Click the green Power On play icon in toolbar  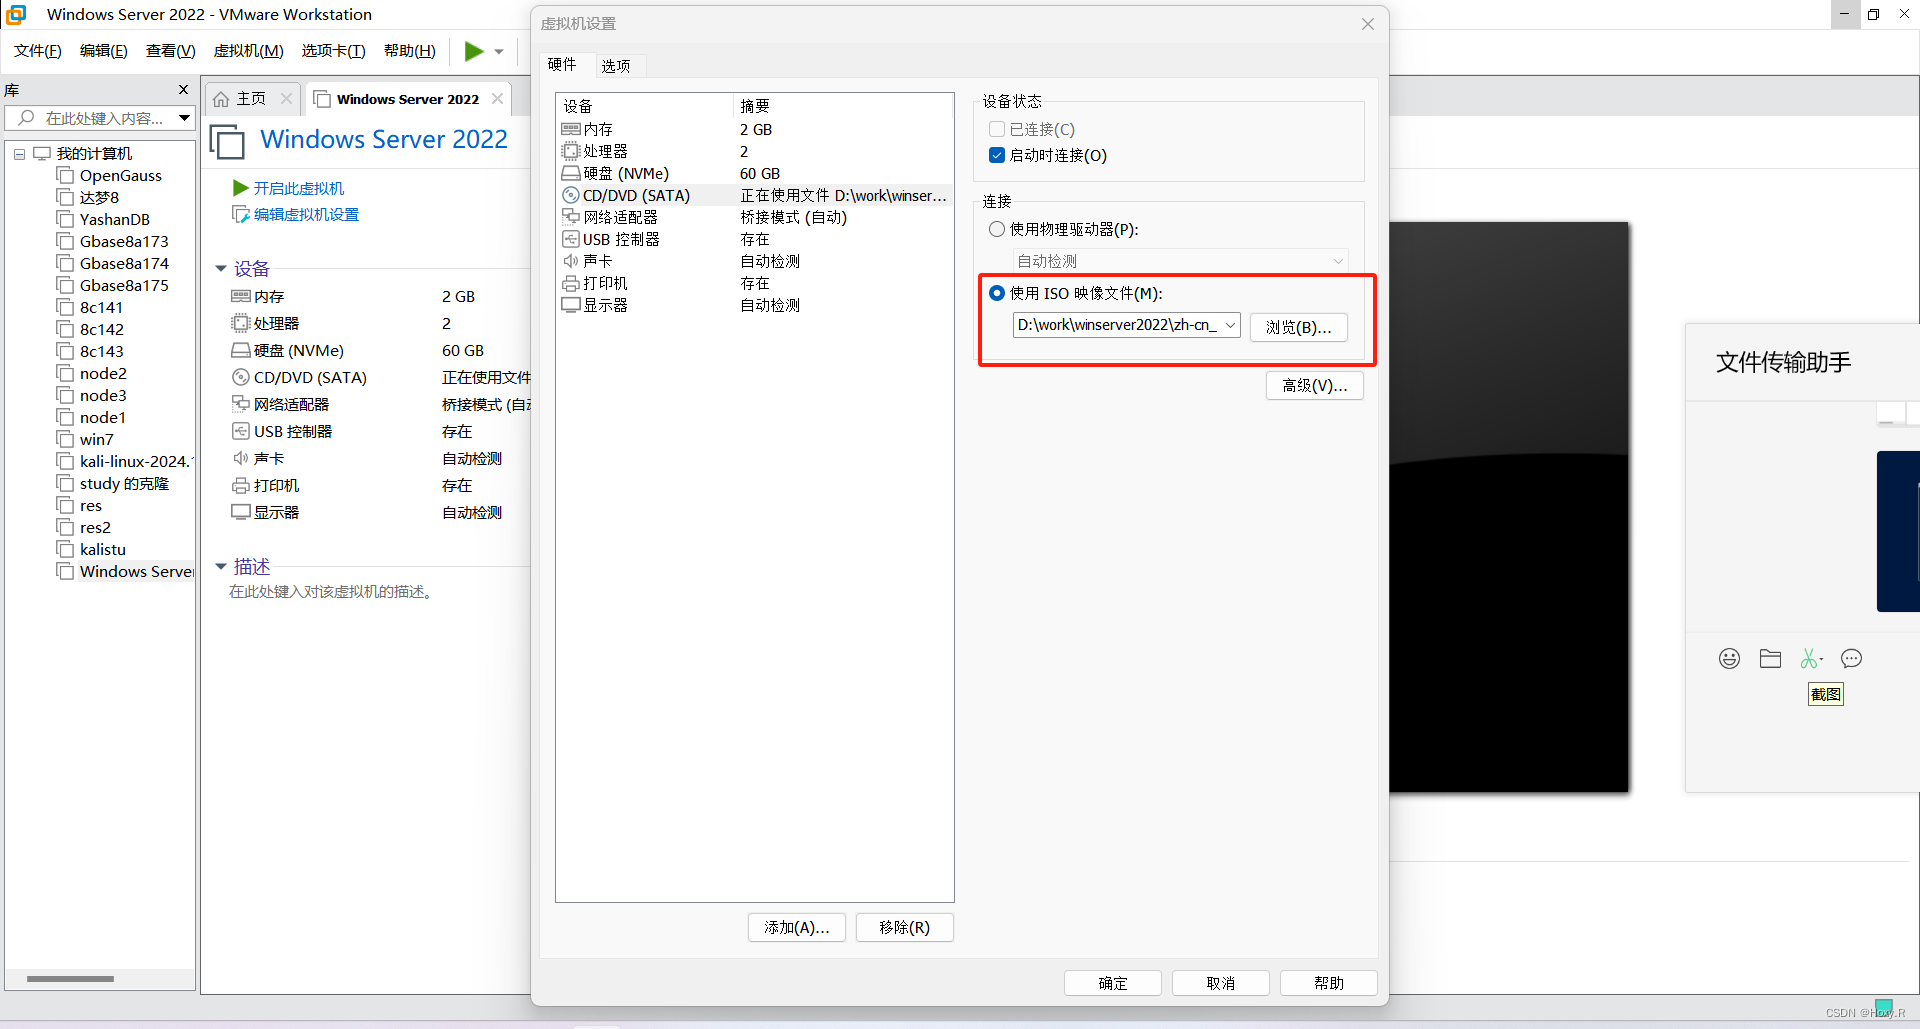(x=474, y=51)
